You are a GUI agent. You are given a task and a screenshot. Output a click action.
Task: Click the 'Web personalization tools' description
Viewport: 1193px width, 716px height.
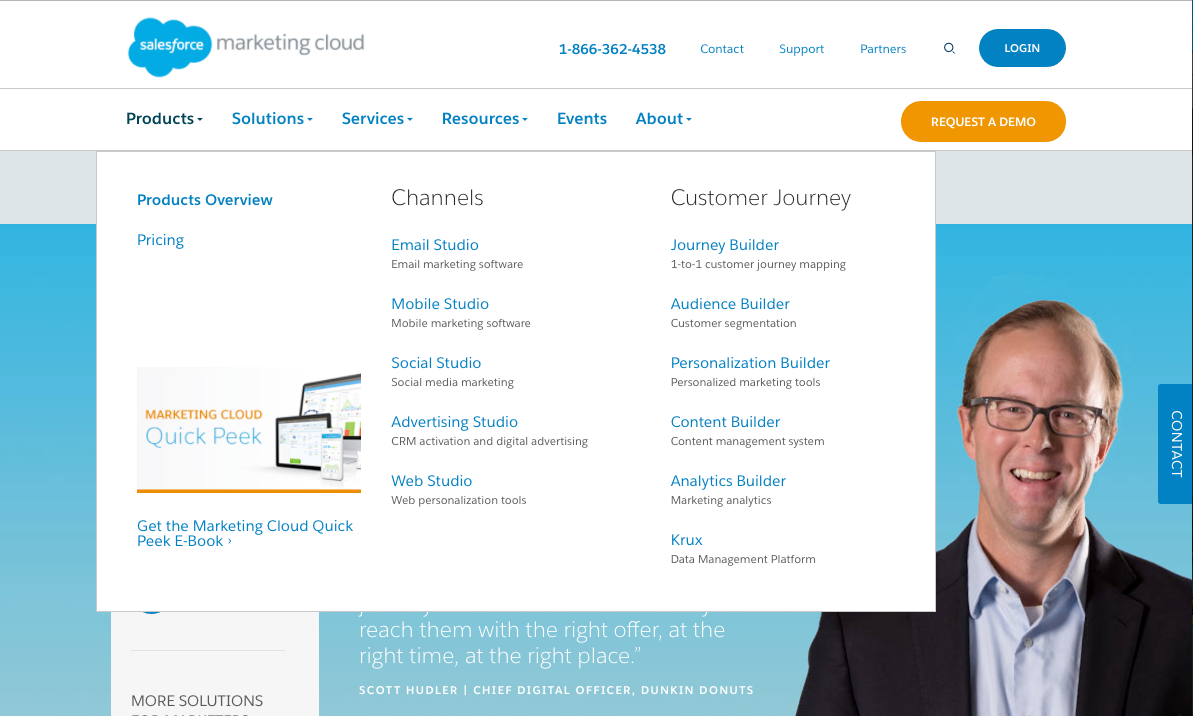(458, 500)
